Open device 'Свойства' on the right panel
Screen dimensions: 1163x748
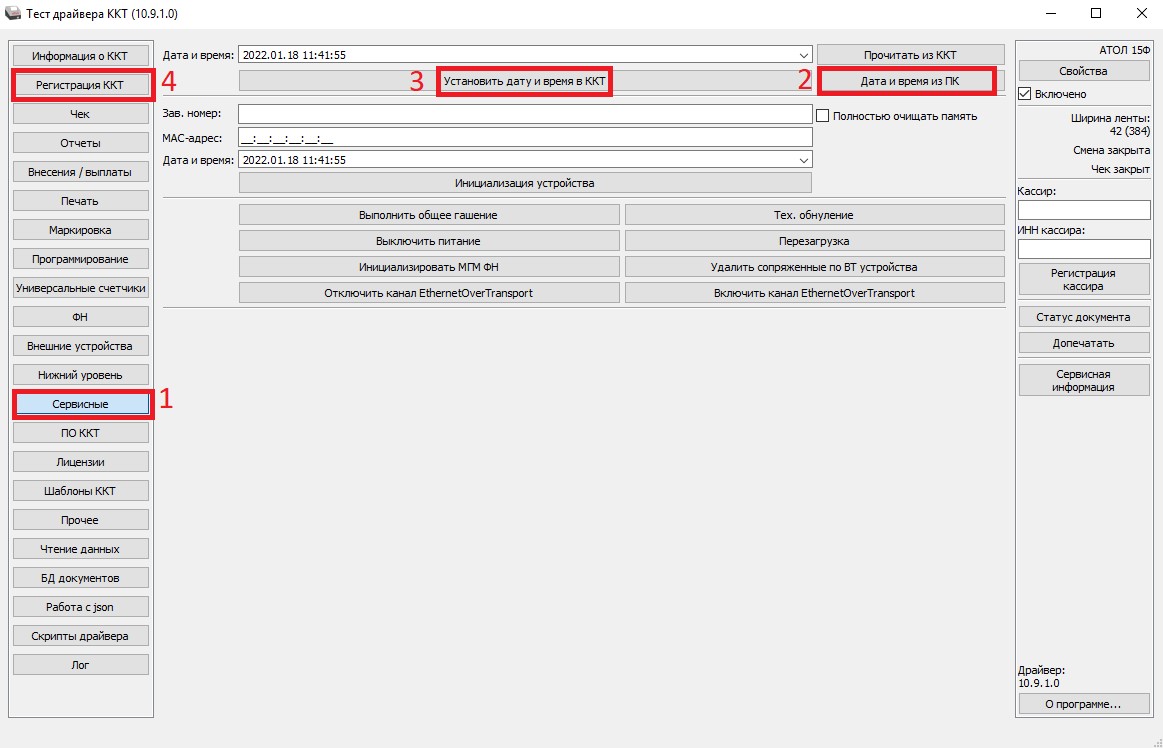tap(1083, 71)
